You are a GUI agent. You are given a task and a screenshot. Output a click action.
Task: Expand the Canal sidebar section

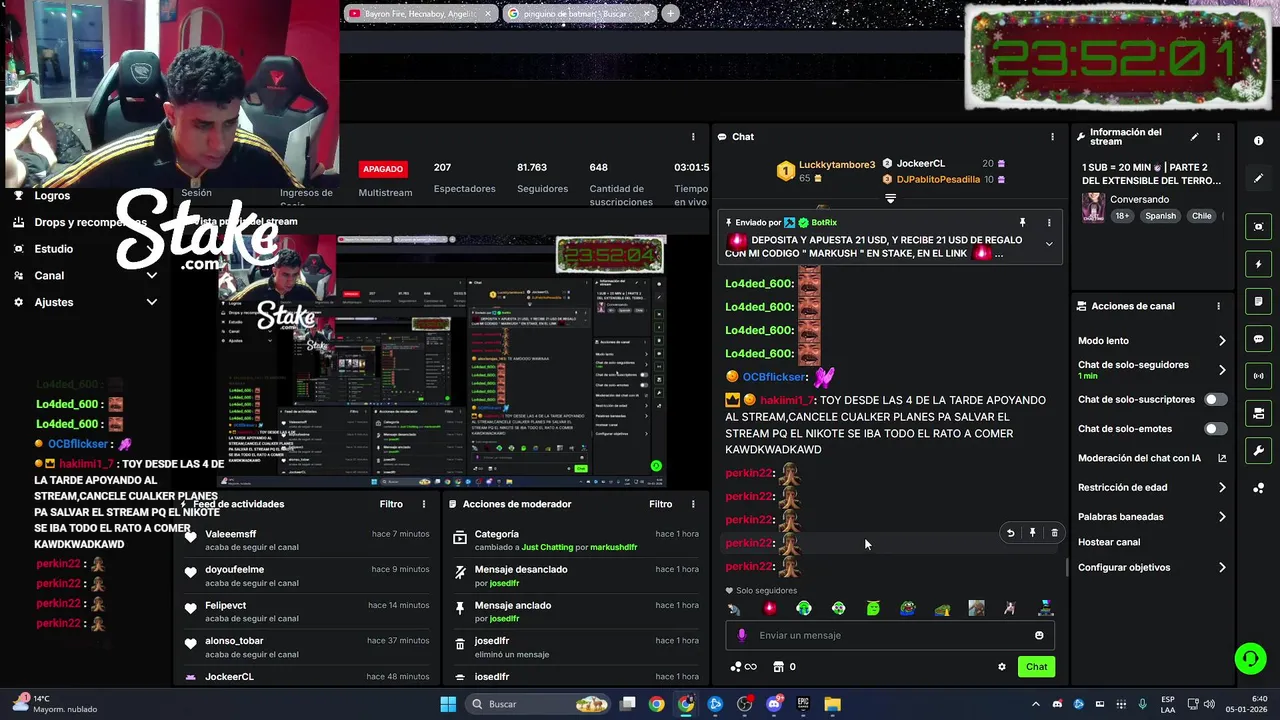[x=152, y=275]
